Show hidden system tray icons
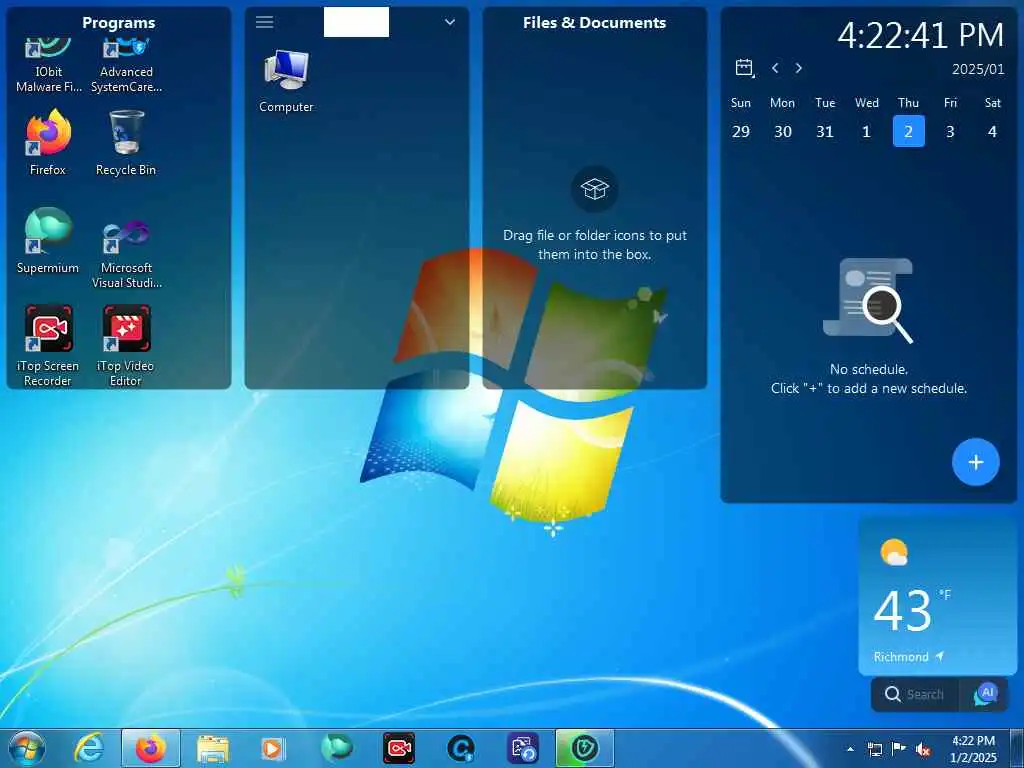1024x768 pixels. tap(850, 749)
